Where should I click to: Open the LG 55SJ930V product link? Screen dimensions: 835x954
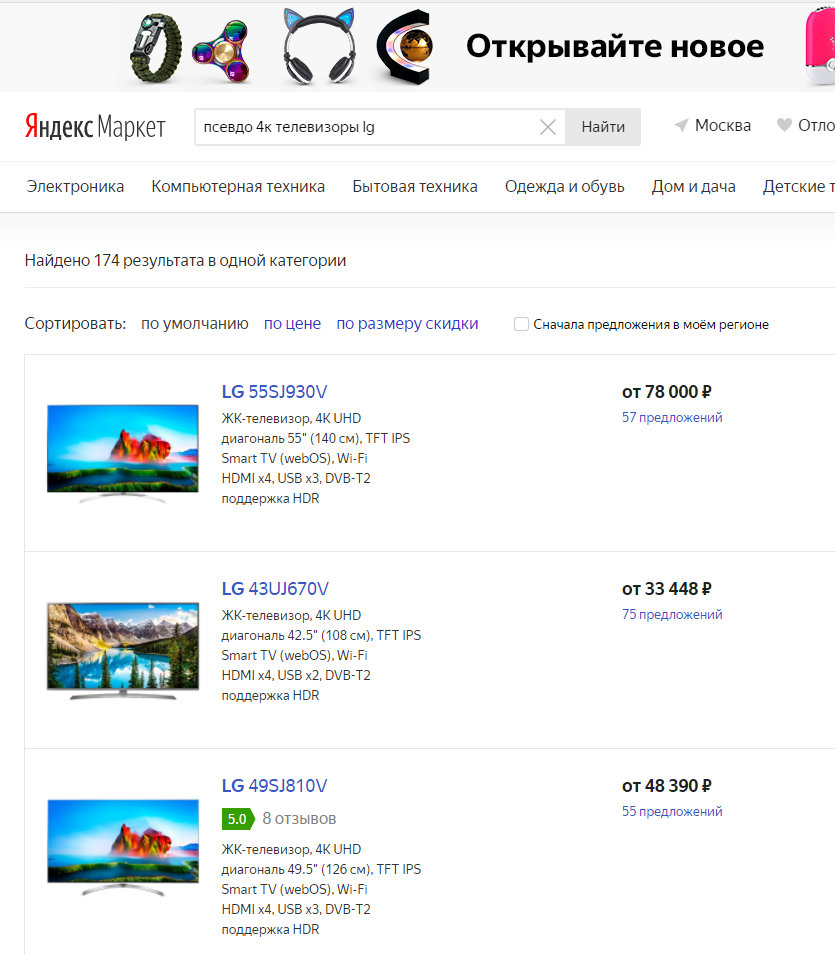[x=274, y=391]
